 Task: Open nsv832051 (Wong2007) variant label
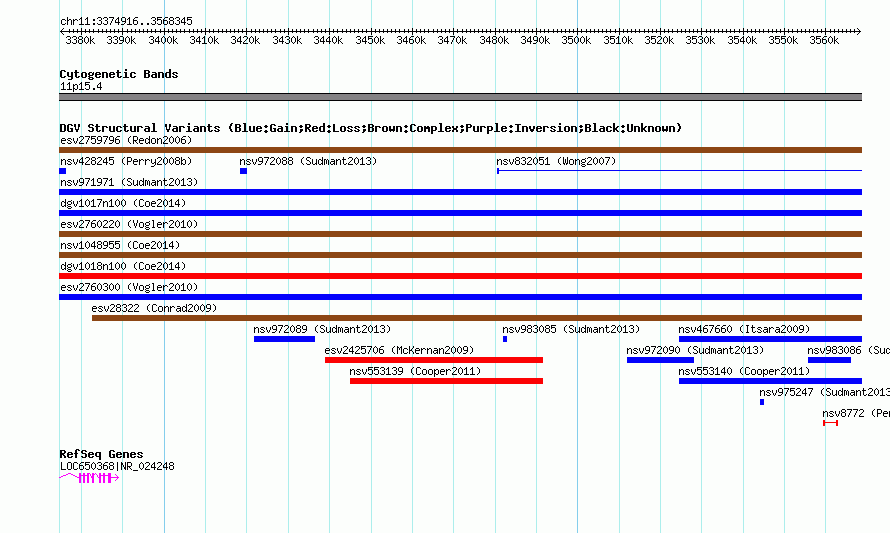click(x=556, y=161)
